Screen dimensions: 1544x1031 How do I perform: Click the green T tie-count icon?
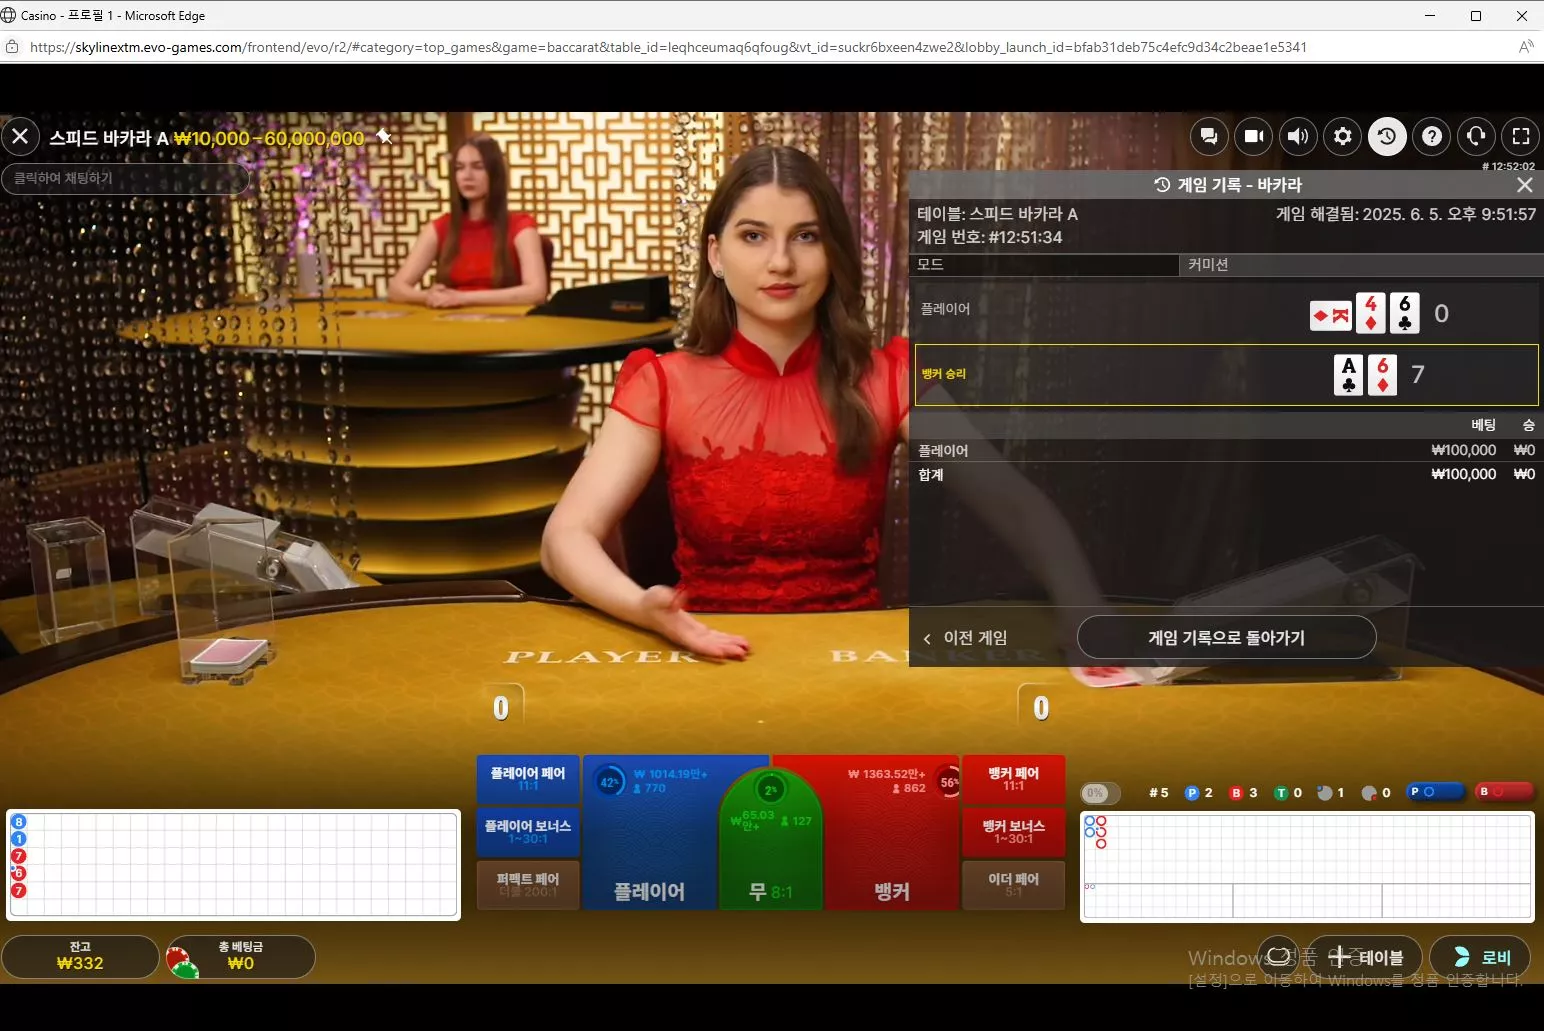click(x=1280, y=793)
